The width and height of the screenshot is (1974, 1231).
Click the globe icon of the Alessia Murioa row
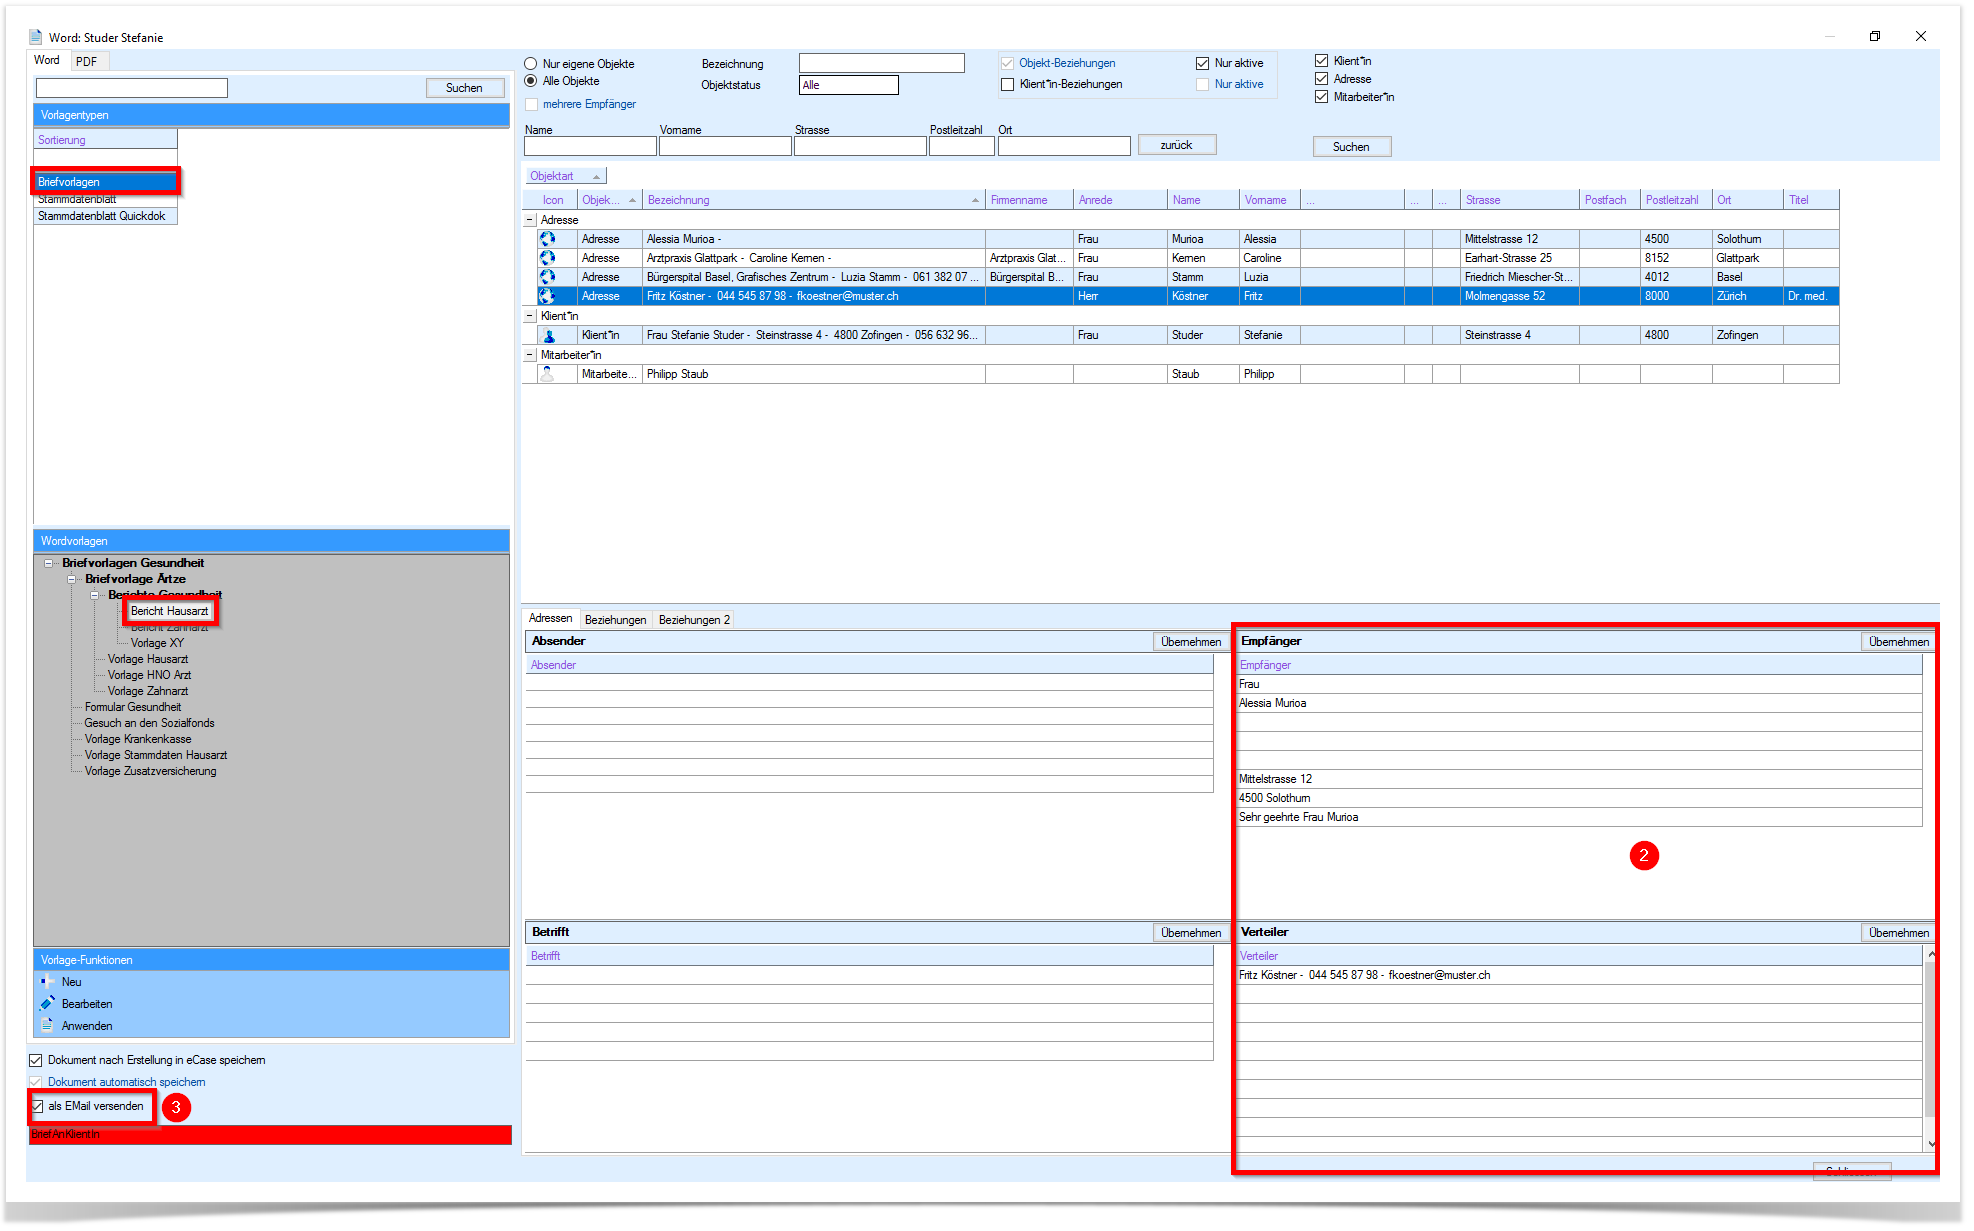coord(547,239)
